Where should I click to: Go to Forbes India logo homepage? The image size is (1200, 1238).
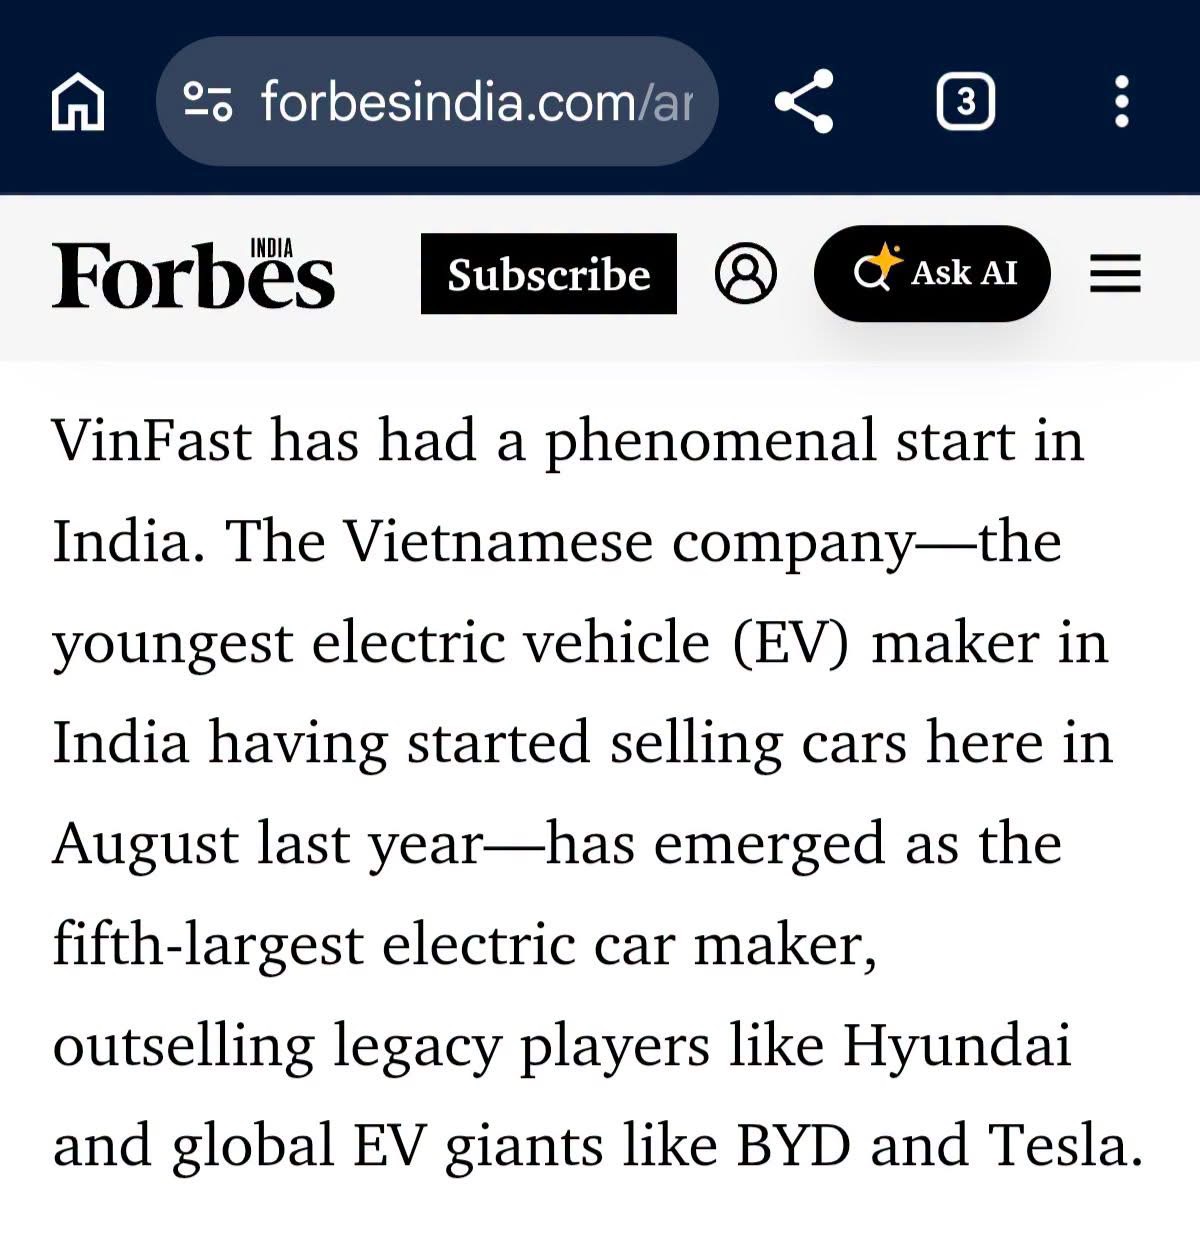193,273
